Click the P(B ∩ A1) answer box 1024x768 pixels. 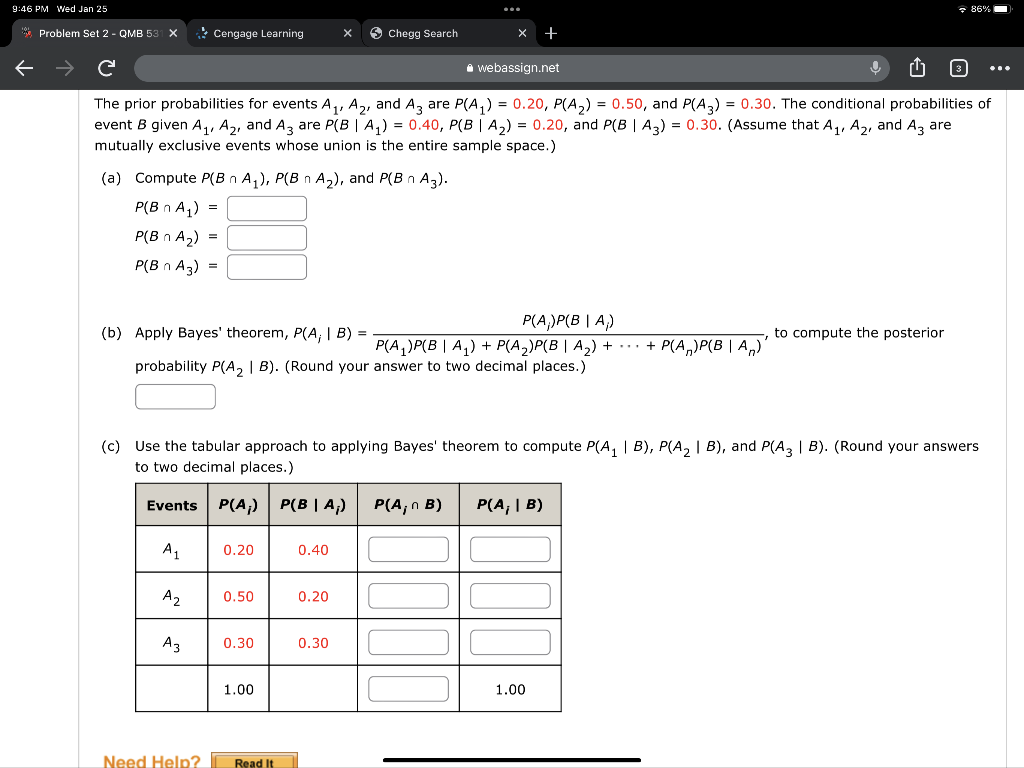tap(266, 208)
